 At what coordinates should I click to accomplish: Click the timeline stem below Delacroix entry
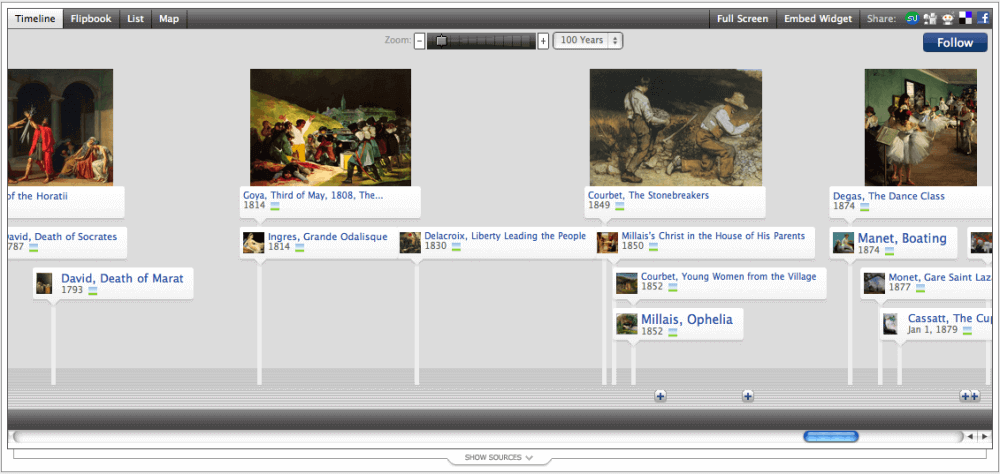click(x=416, y=324)
